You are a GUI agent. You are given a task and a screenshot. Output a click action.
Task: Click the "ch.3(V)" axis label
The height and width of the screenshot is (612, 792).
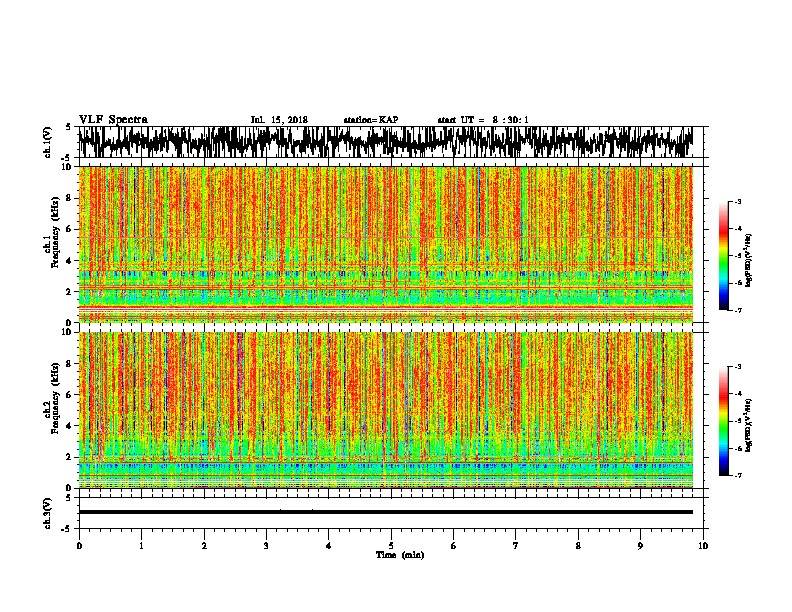tap(48, 513)
